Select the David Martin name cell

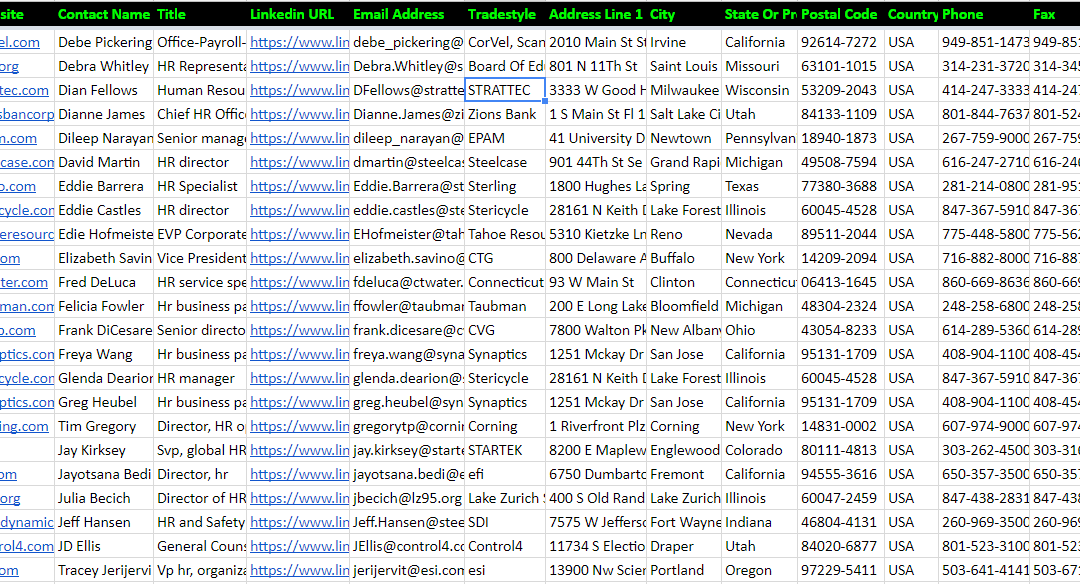click(104, 163)
